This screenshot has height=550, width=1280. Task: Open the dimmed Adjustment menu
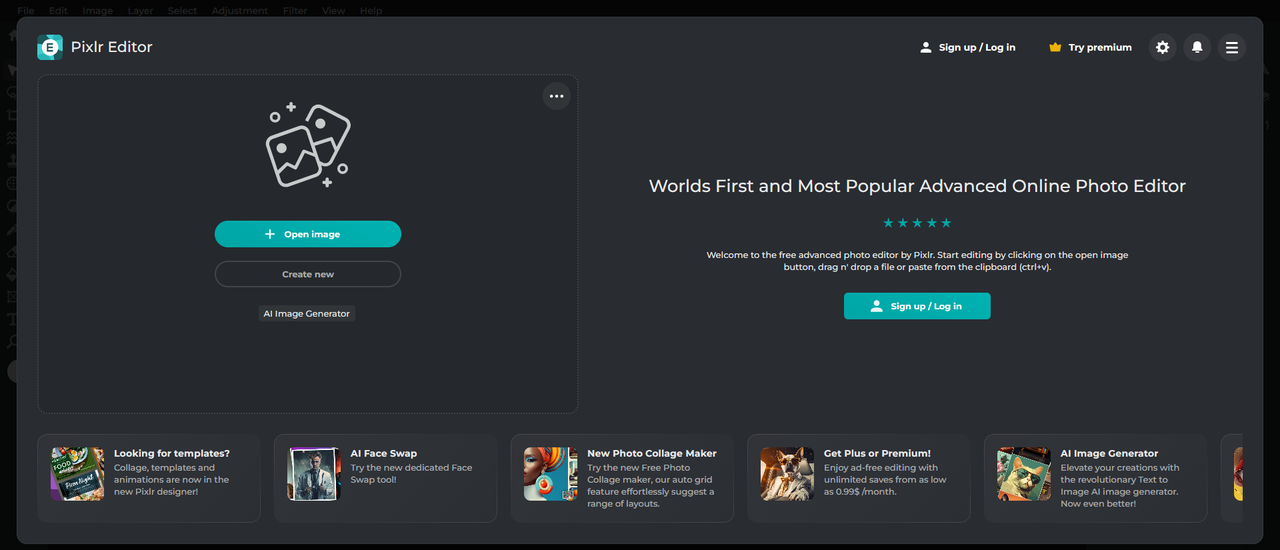(x=240, y=11)
